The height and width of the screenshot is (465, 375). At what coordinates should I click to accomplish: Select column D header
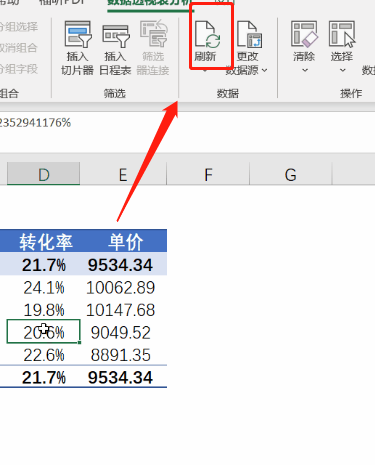tap(43, 174)
